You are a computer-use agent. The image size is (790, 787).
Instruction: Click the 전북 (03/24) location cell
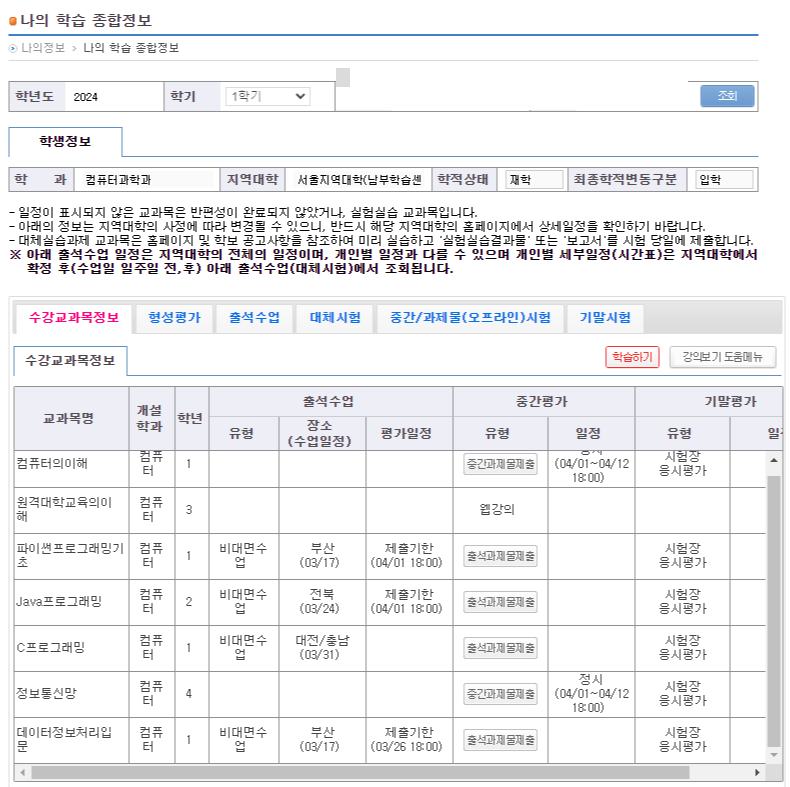coord(322,602)
